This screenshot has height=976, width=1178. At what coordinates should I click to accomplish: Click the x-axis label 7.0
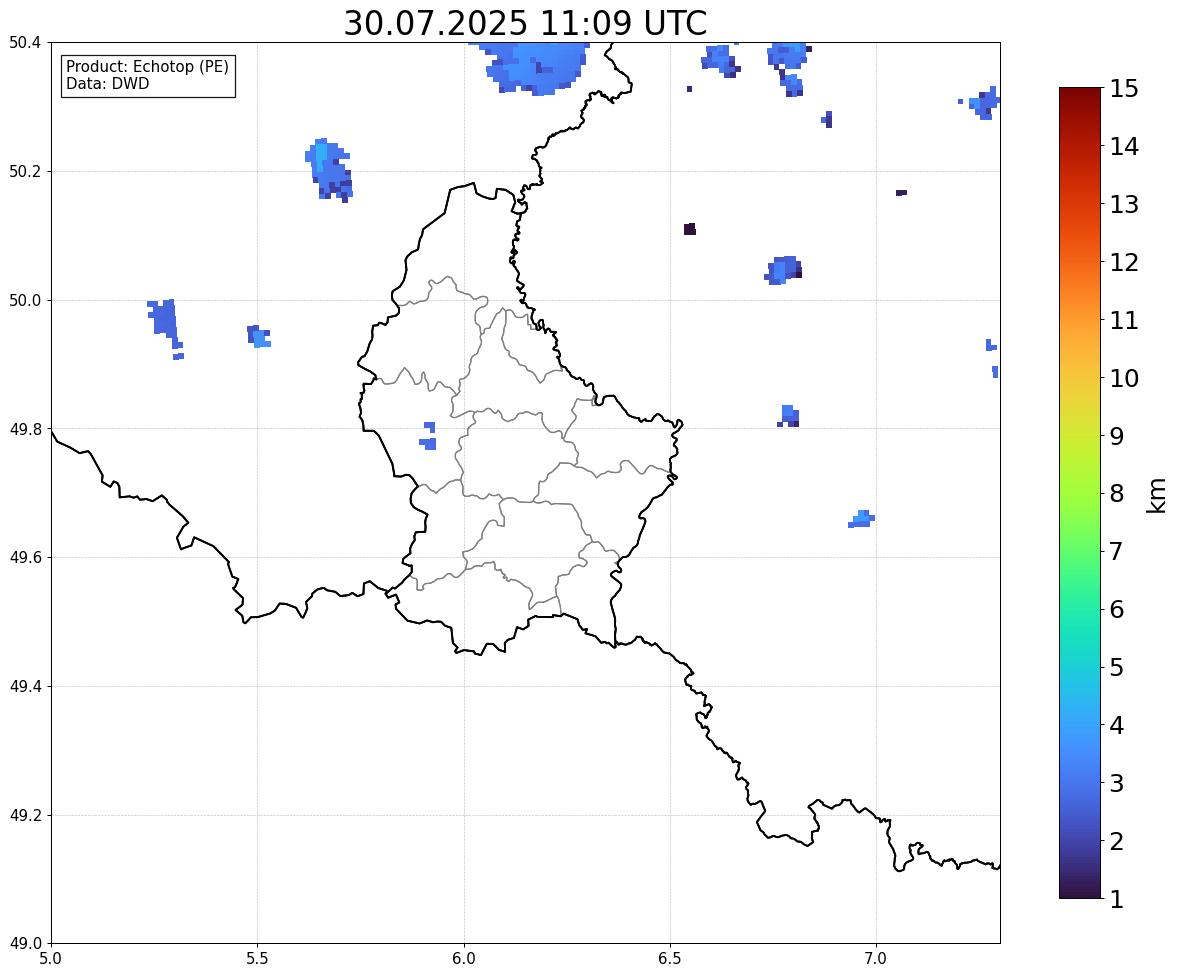tap(877, 959)
